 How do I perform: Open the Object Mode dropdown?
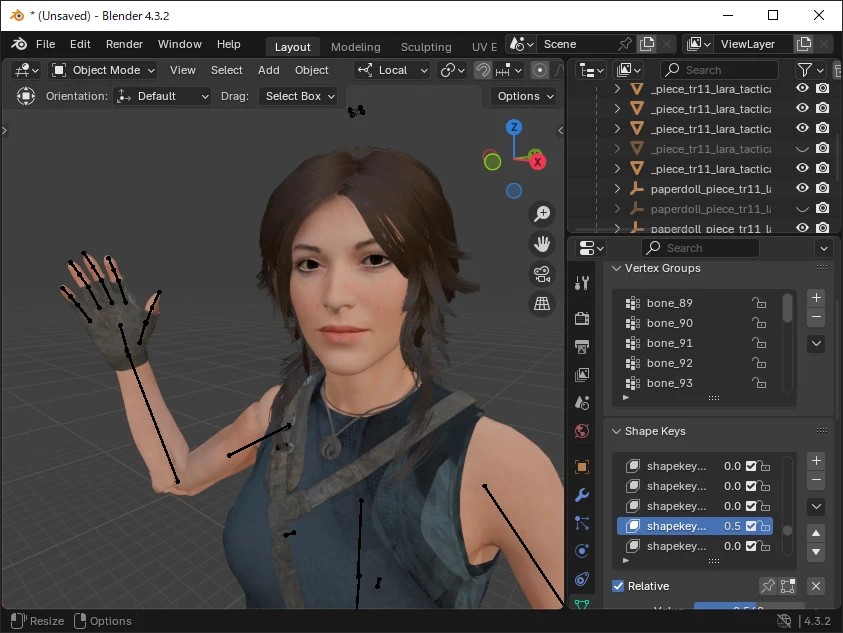point(103,70)
